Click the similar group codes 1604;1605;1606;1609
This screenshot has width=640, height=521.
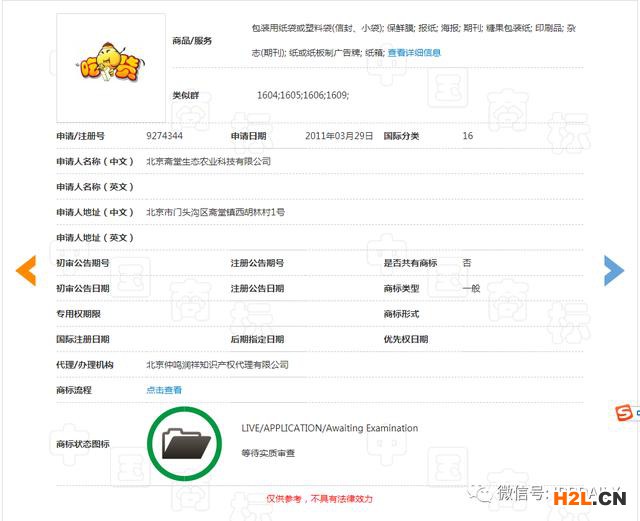(x=303, y=95)
